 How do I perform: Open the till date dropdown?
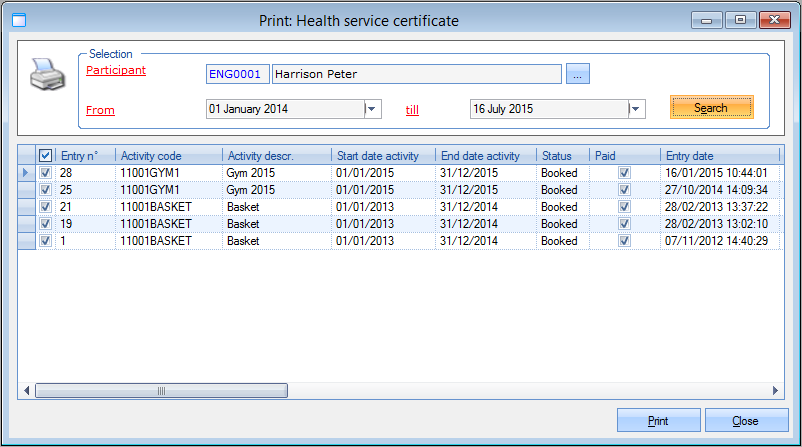pyautogui.click(x=636, y=109)
